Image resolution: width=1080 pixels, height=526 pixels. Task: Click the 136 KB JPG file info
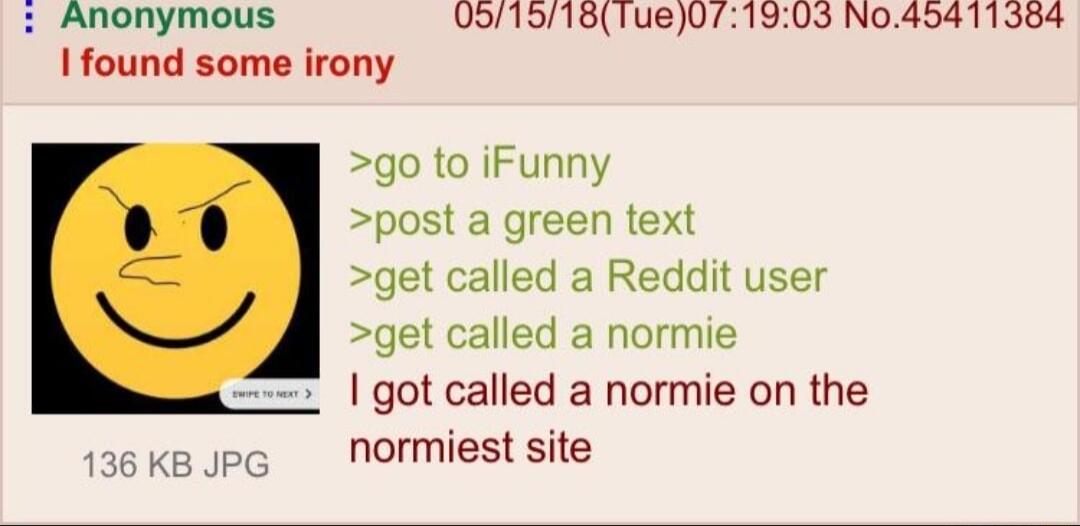pyautogui.click(x=175, y=465)
